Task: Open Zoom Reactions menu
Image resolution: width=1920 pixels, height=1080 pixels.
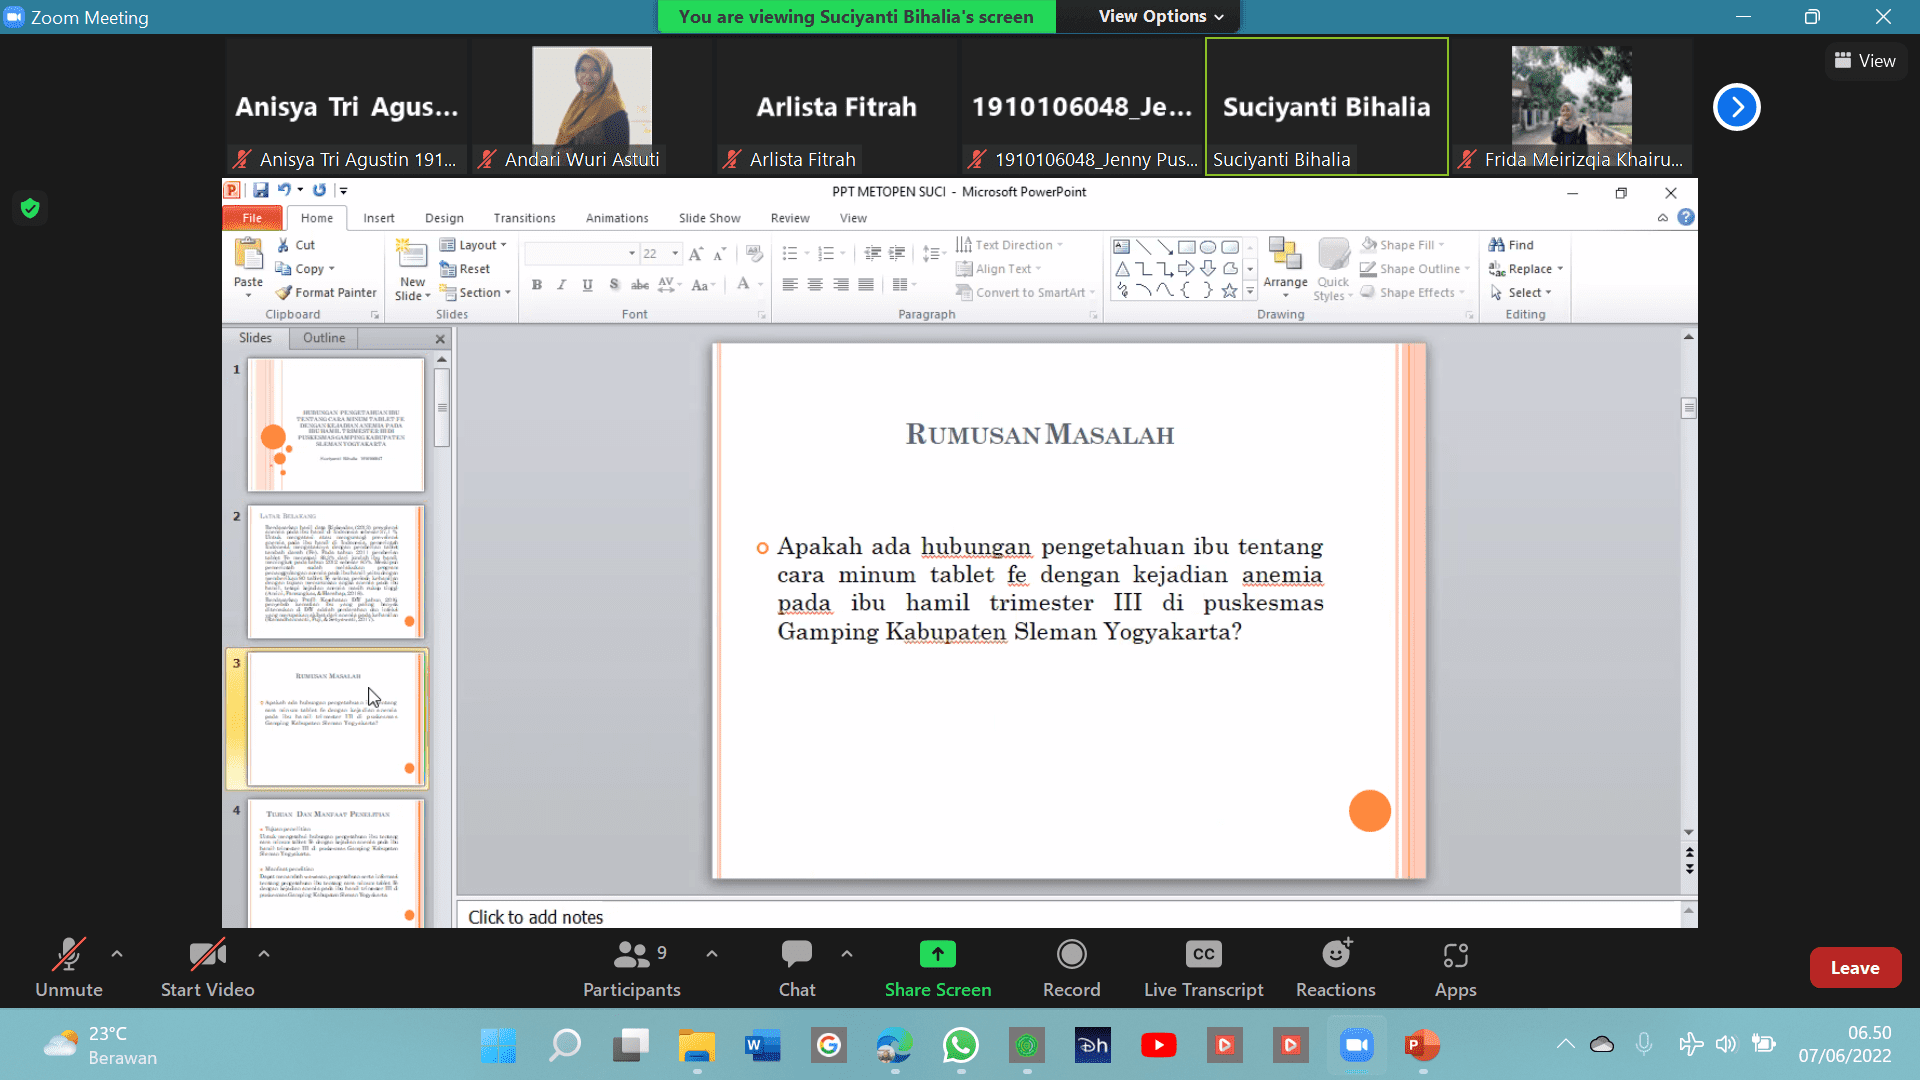Action: click(x=1336, y=968)
